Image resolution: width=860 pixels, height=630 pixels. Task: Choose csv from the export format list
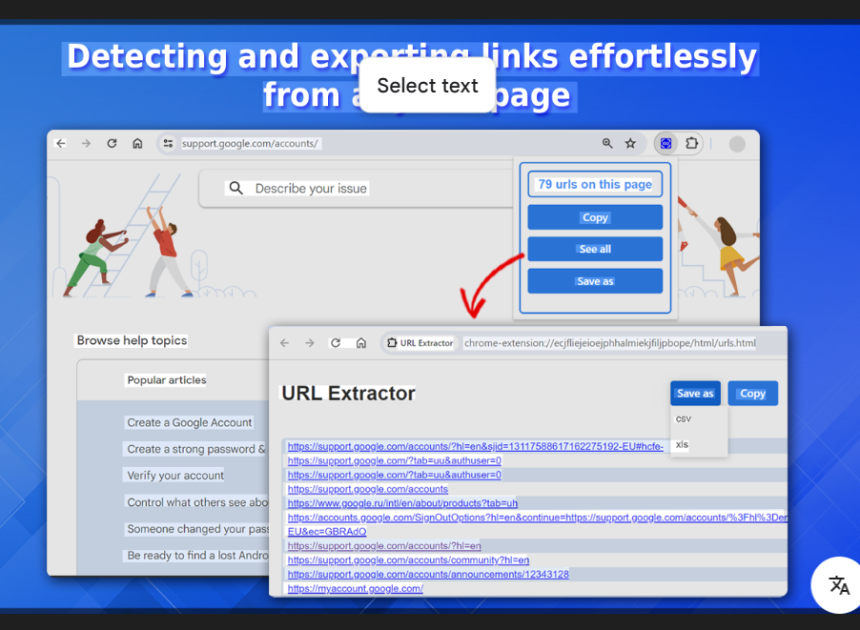682,418
